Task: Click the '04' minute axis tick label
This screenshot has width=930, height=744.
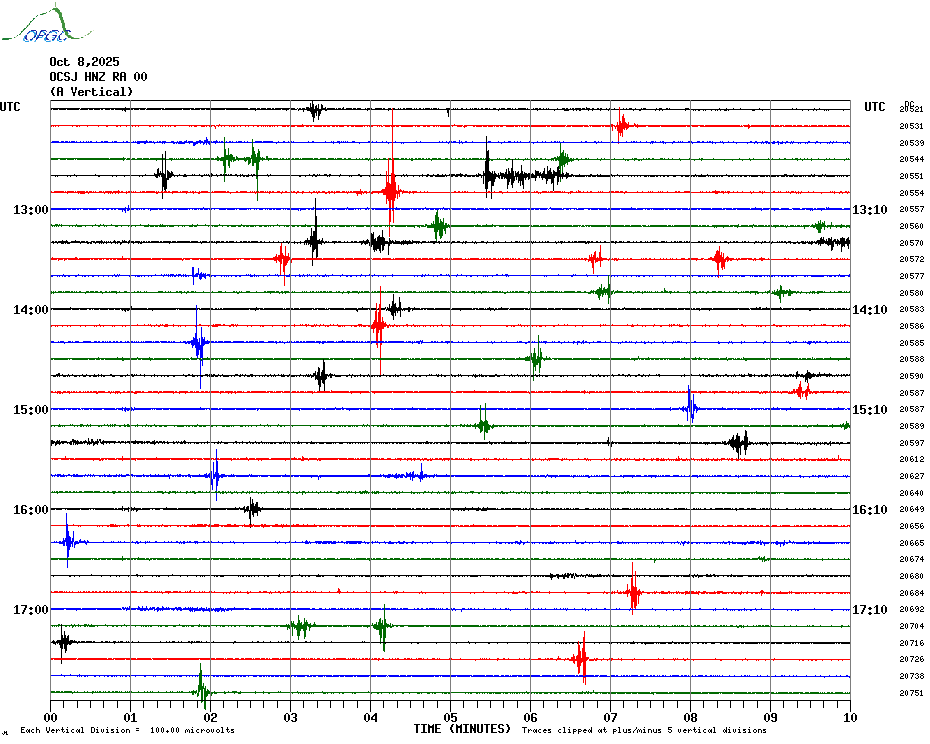Action: 371,717
